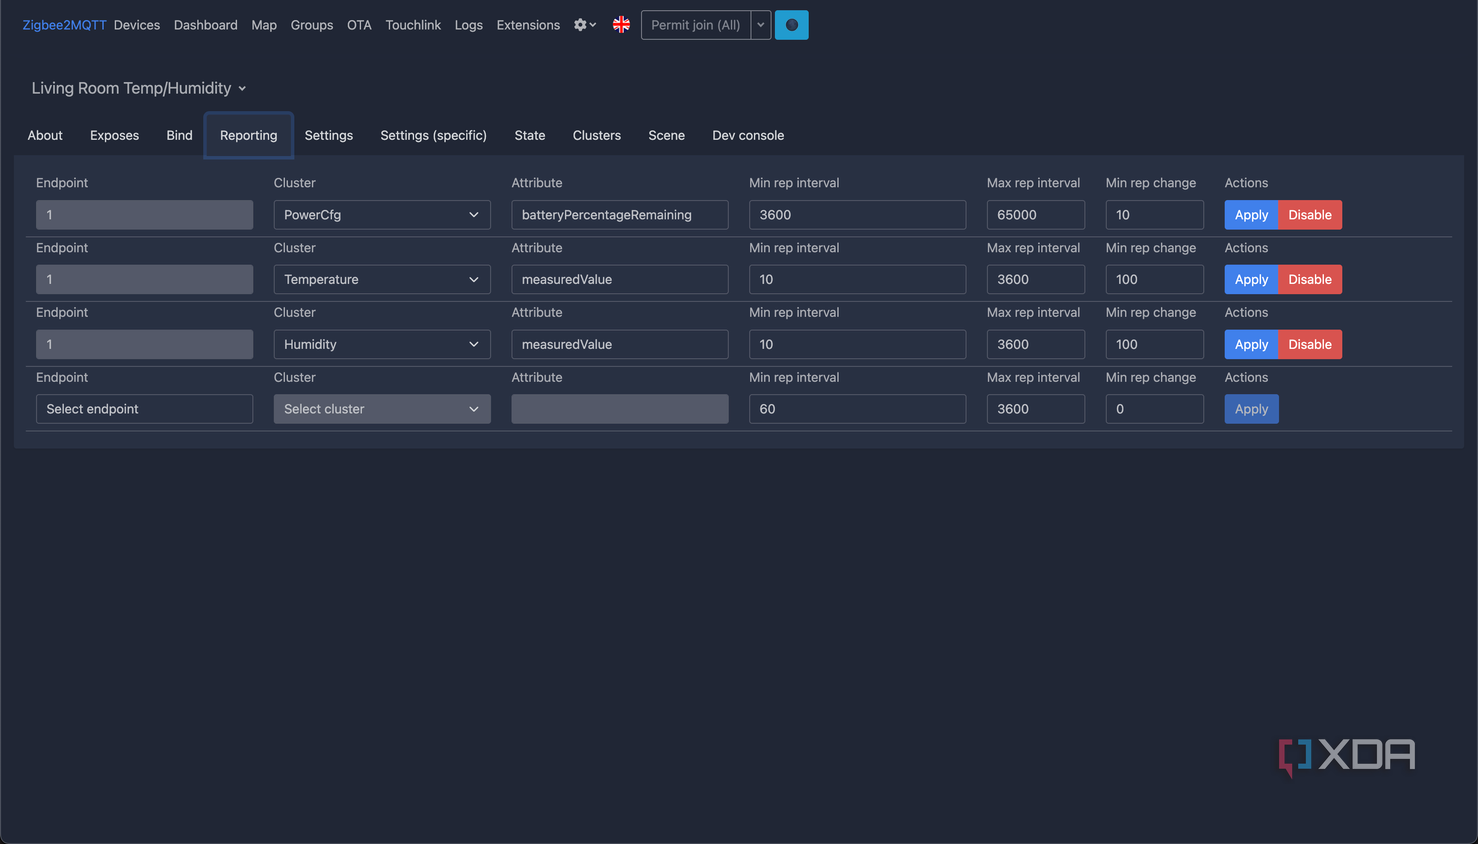Click max rep interval field showing 65000
The height and width of the screenshot is (844, 1478).
[x=1036, y=215]
